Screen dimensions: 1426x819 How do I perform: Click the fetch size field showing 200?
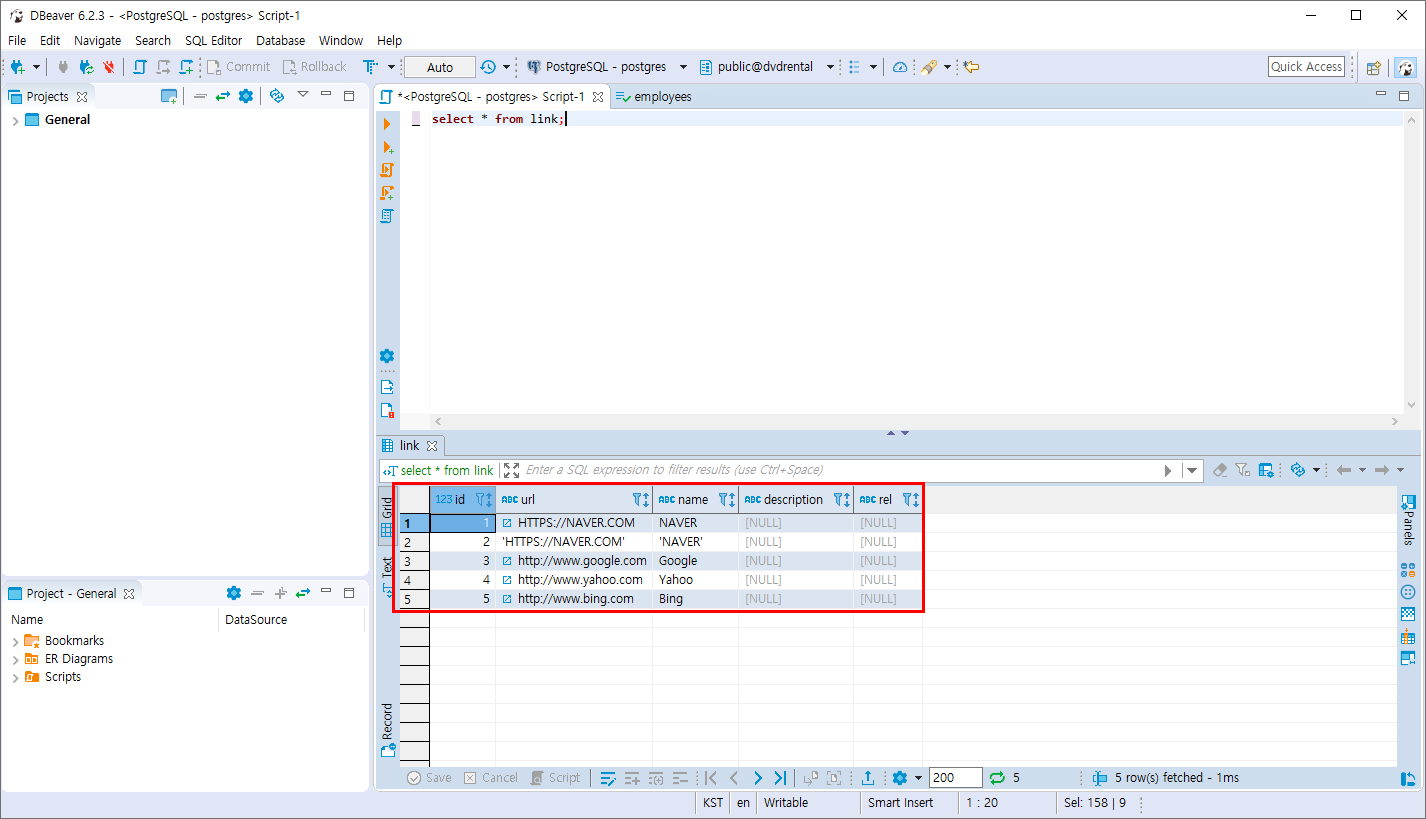[x=955, y=778]
